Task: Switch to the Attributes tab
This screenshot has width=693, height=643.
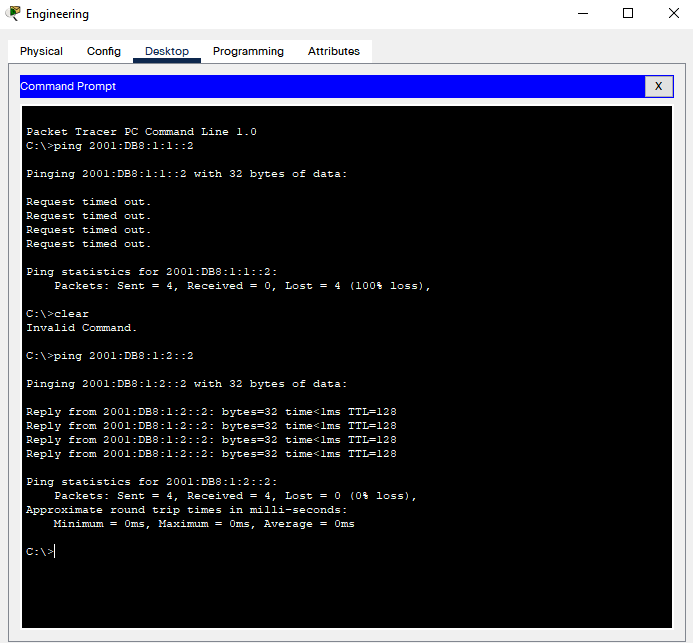Action: coord(334,51)
